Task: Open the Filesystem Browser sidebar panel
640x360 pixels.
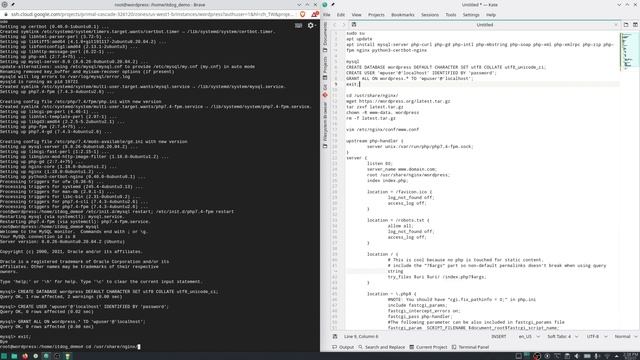Action: (x=325, y=125)
